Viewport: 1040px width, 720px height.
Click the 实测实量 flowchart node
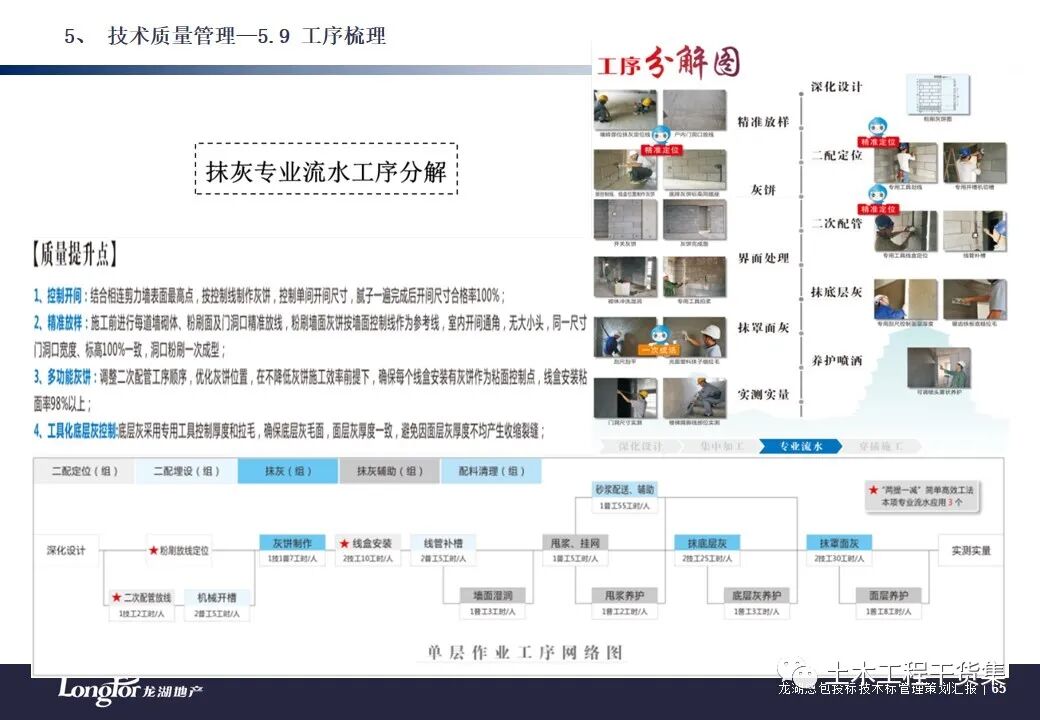pyautogui.click(x=972, y=551)
